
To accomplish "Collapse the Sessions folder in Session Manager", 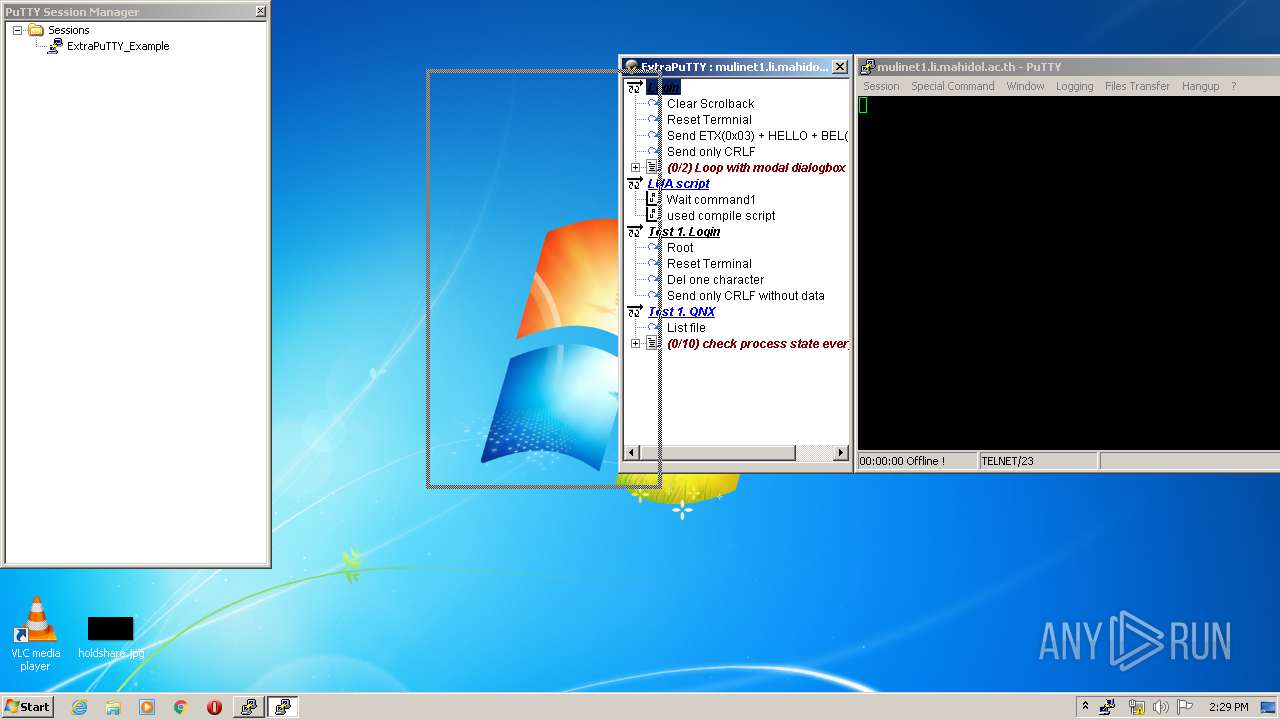I will pyautogui.click(x=18, y=30).
